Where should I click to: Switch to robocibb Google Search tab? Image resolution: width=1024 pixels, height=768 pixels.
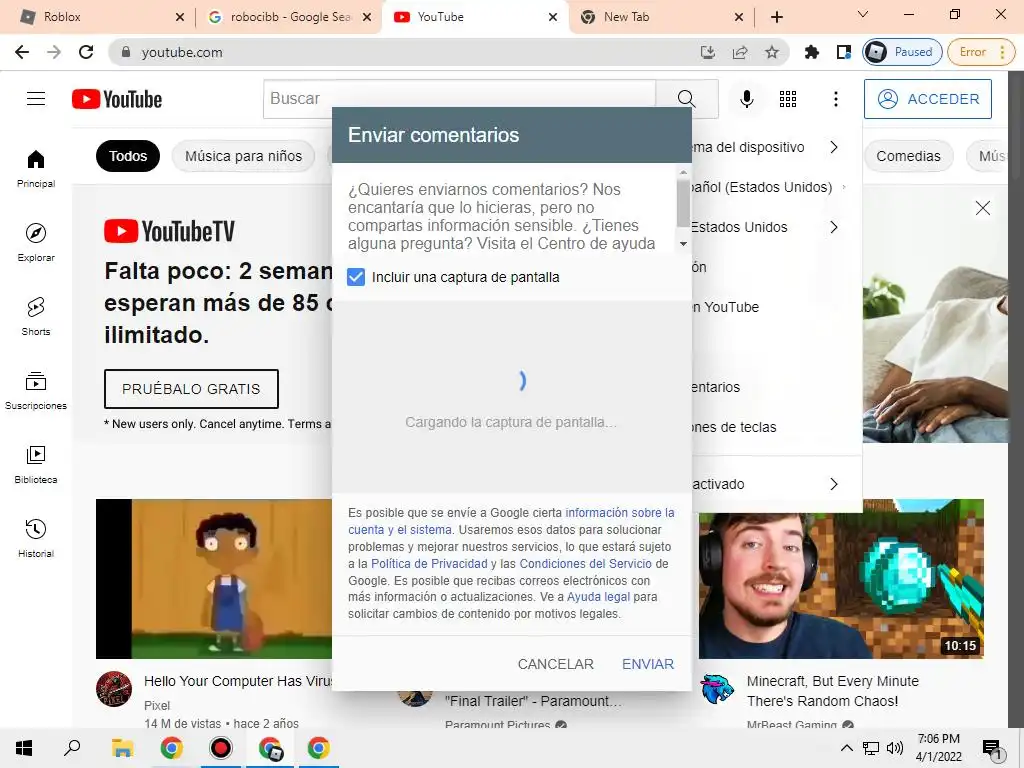coord(287,17)
